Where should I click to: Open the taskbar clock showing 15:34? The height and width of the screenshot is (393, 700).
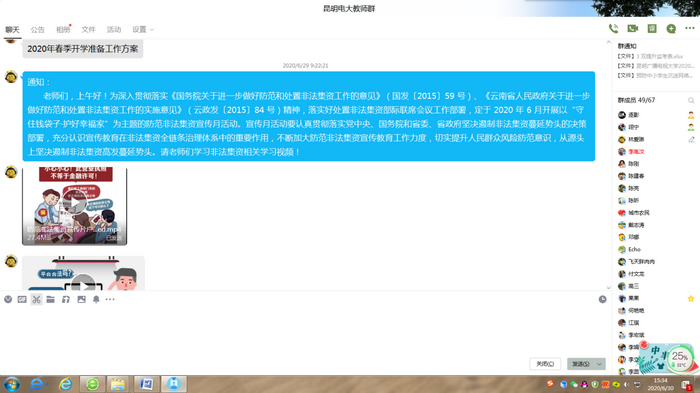coord(660,384)
